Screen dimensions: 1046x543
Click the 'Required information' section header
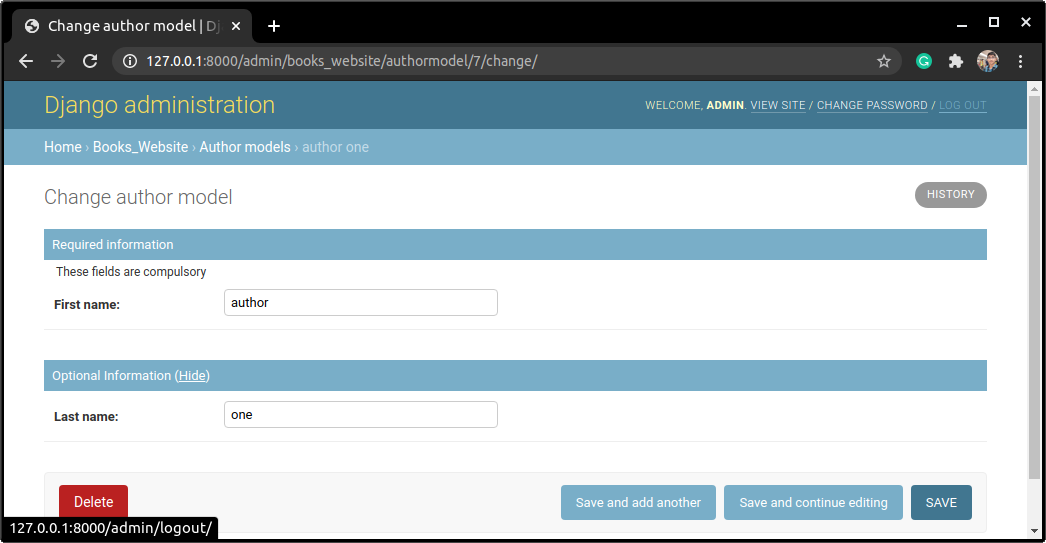pos(515,245)
